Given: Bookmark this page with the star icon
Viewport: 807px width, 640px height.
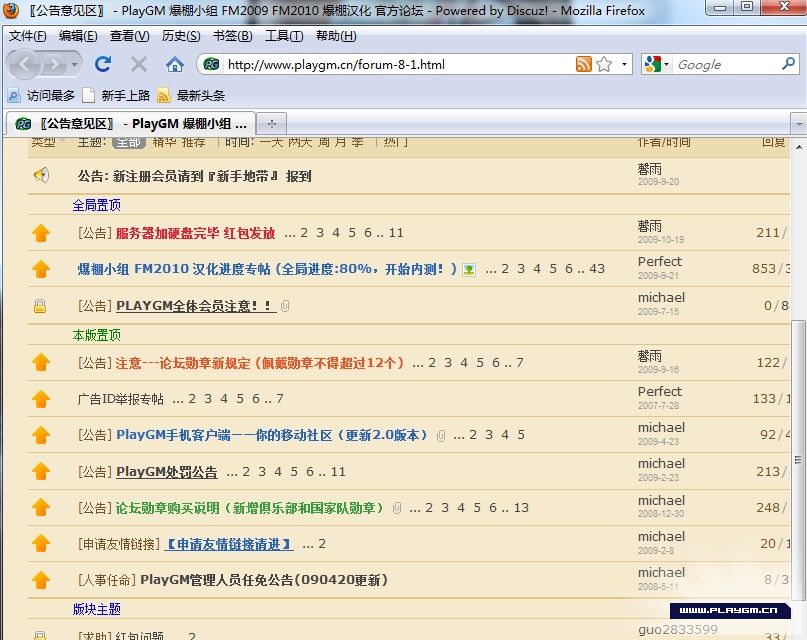Looking at the screenshot, I should click(604, 64).
